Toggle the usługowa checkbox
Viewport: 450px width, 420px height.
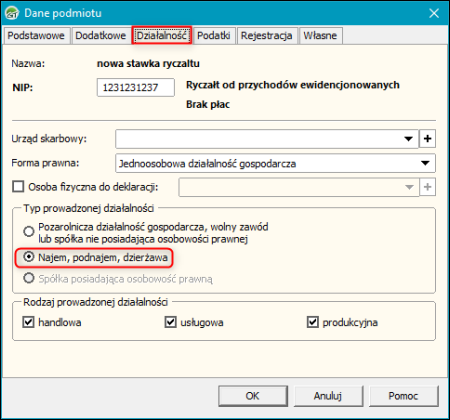pos(170,322)
